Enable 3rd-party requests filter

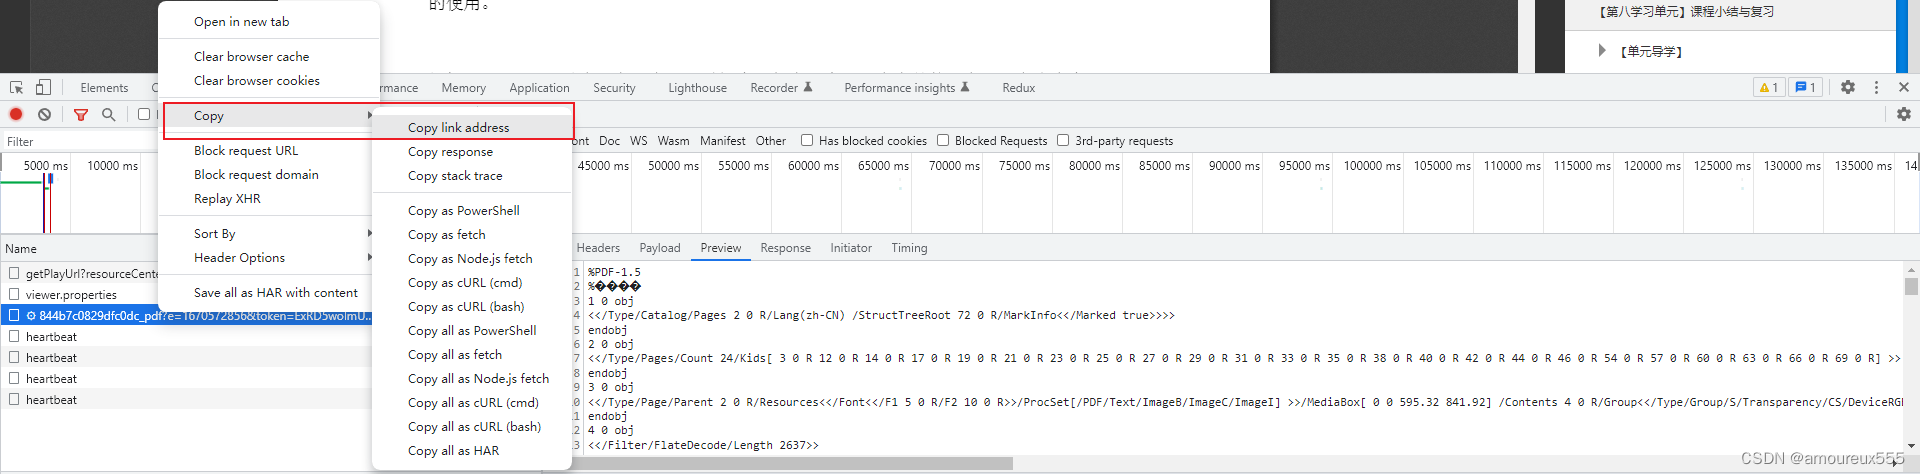click(1063, 140)
